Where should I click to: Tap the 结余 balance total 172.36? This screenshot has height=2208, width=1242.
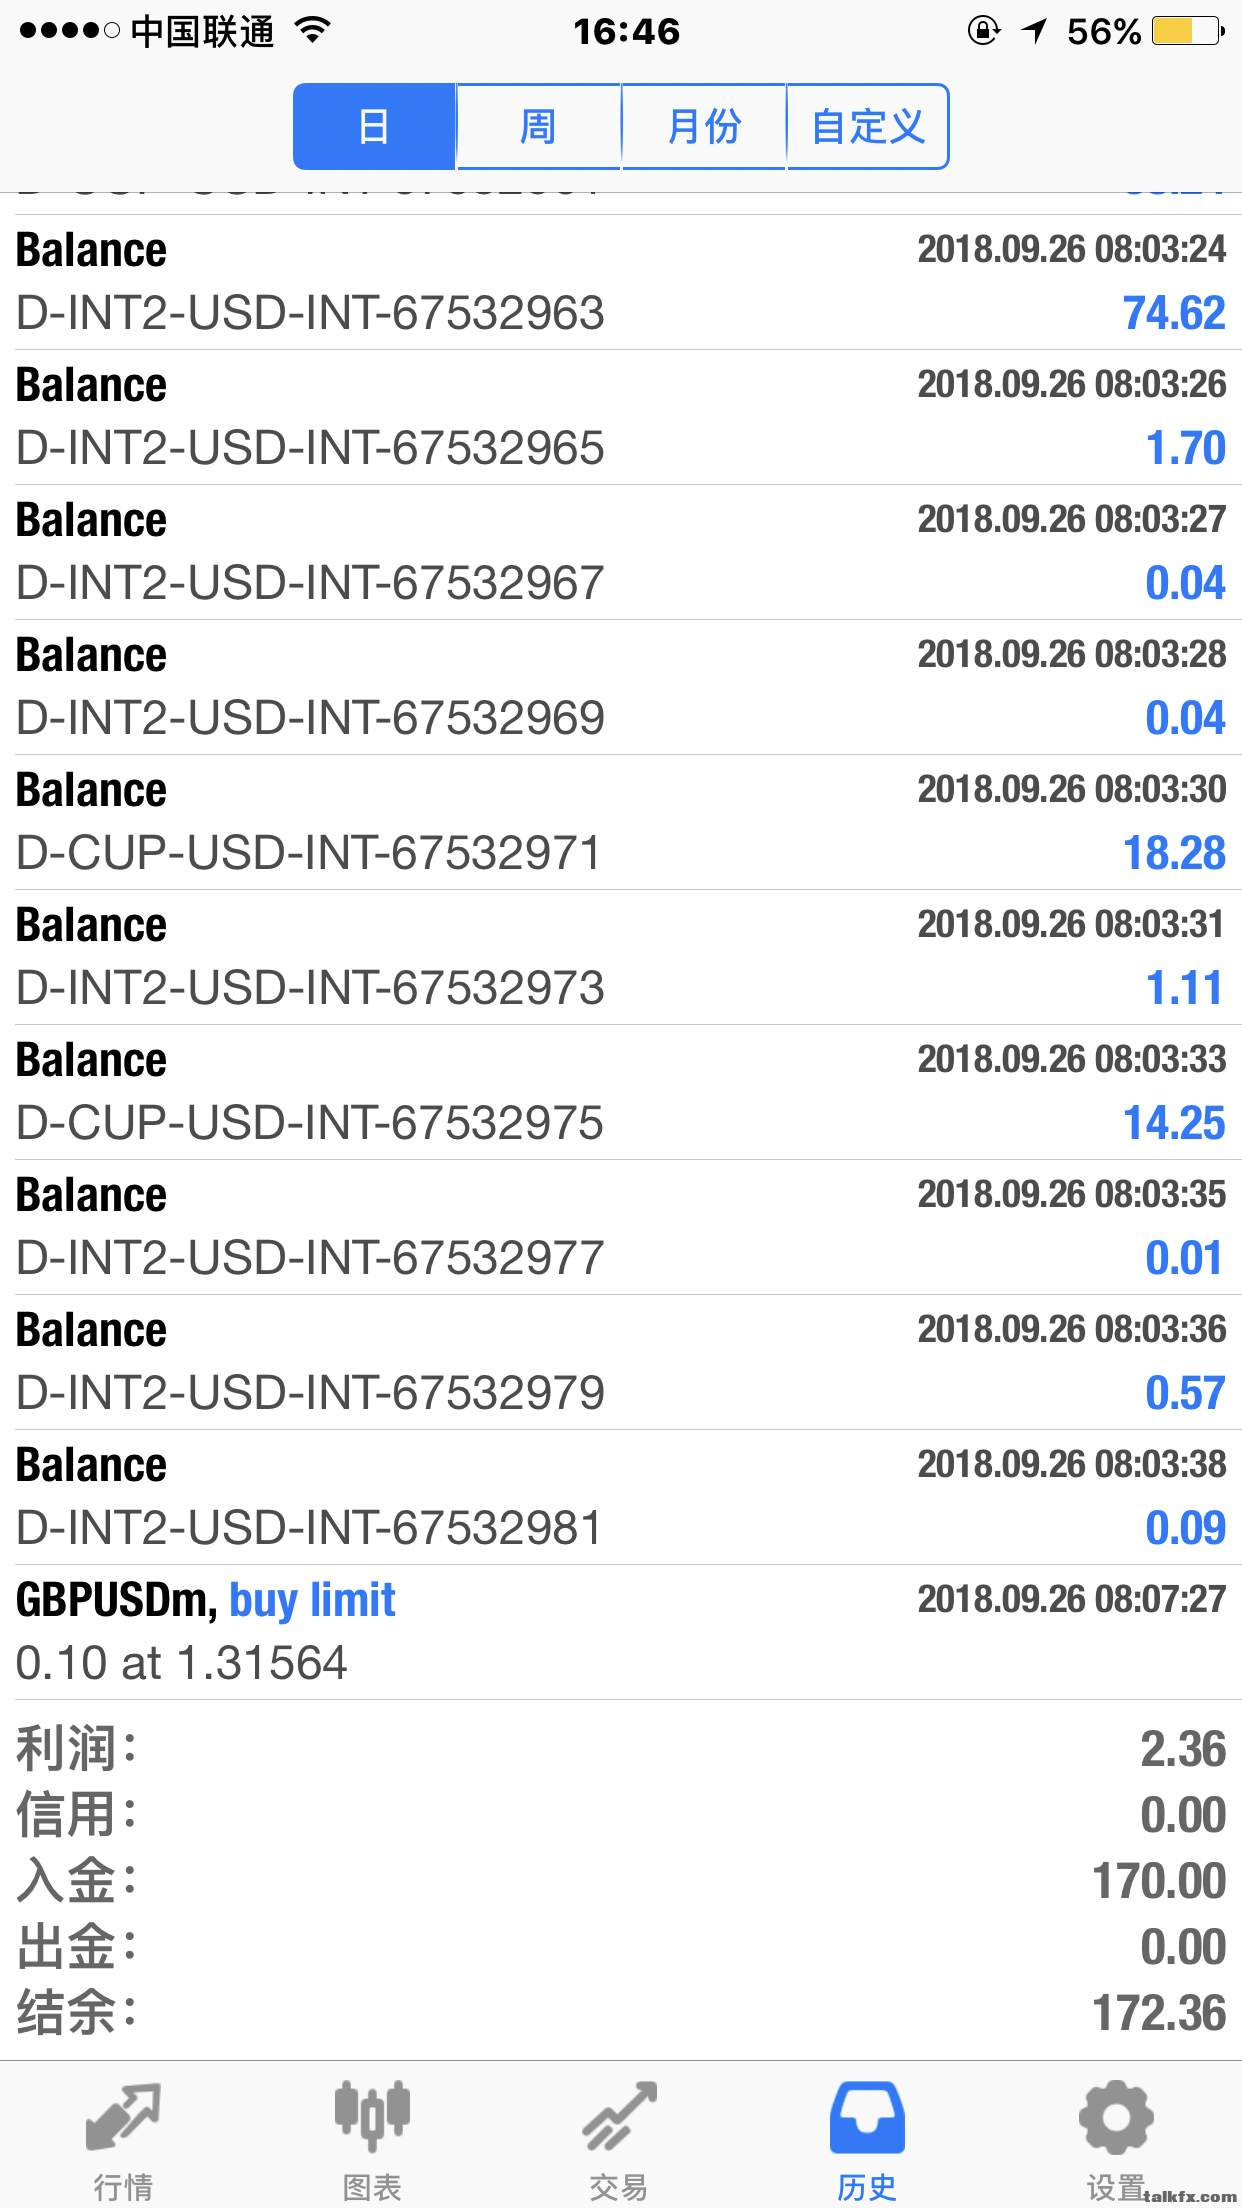[1158, 2013]
